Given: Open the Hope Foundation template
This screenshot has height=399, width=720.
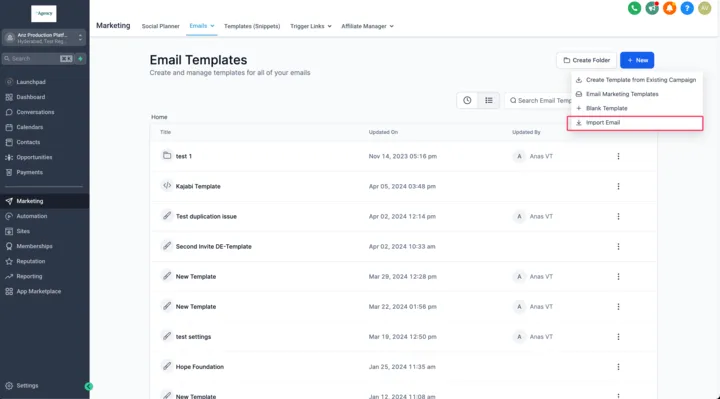Looking at the screenshot, I should pos(200,367).
